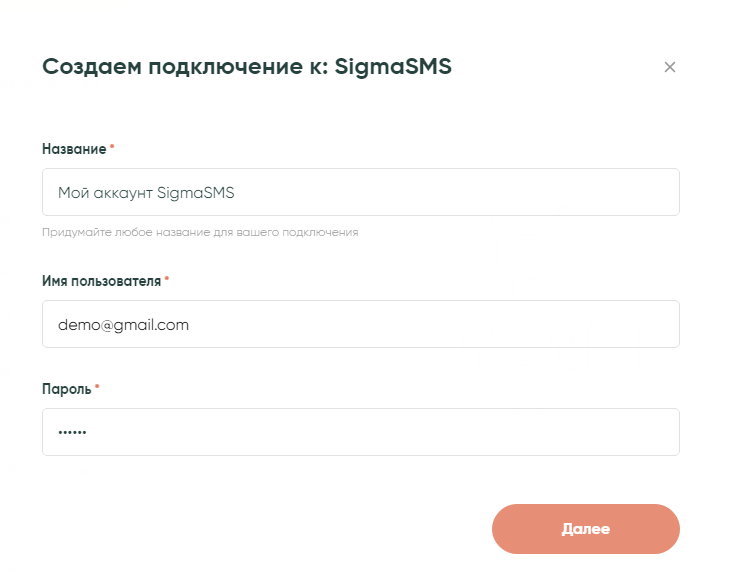Click the Название input field
731x572 pixels.
[360, 192]
